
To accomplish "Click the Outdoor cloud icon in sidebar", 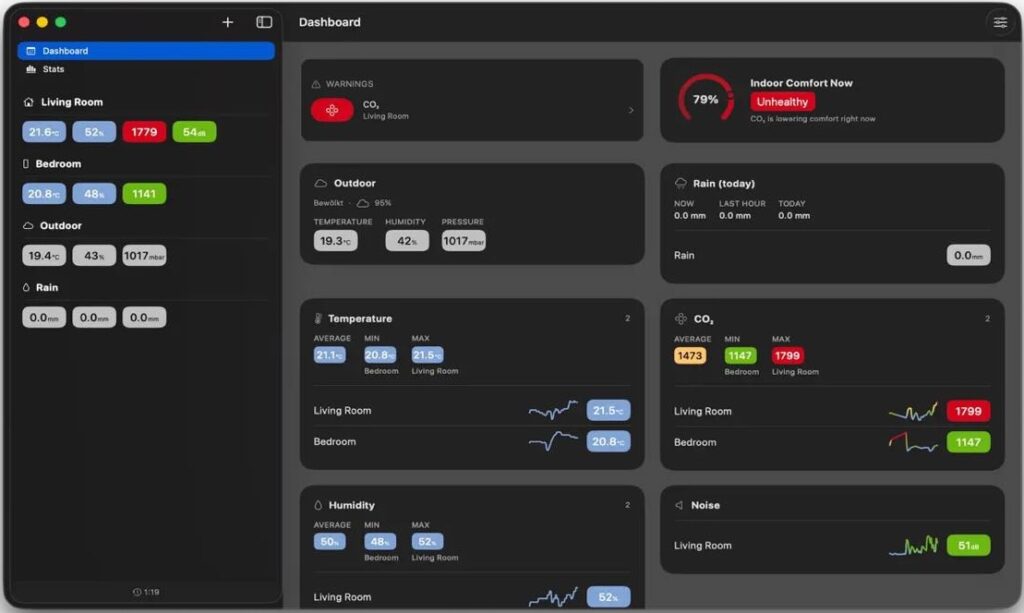I will click(27, 226).
